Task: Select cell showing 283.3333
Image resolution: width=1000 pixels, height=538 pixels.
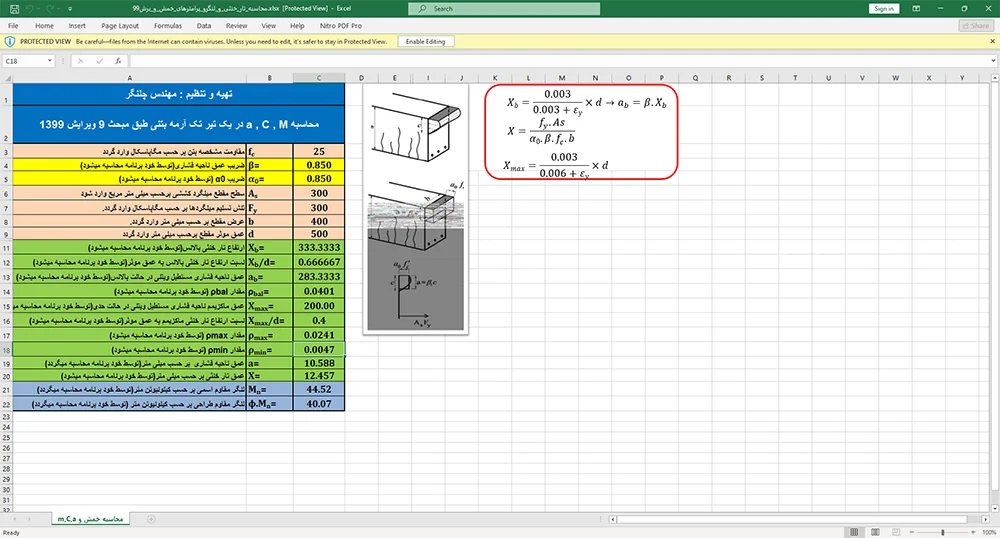Action: click(319, 277)
